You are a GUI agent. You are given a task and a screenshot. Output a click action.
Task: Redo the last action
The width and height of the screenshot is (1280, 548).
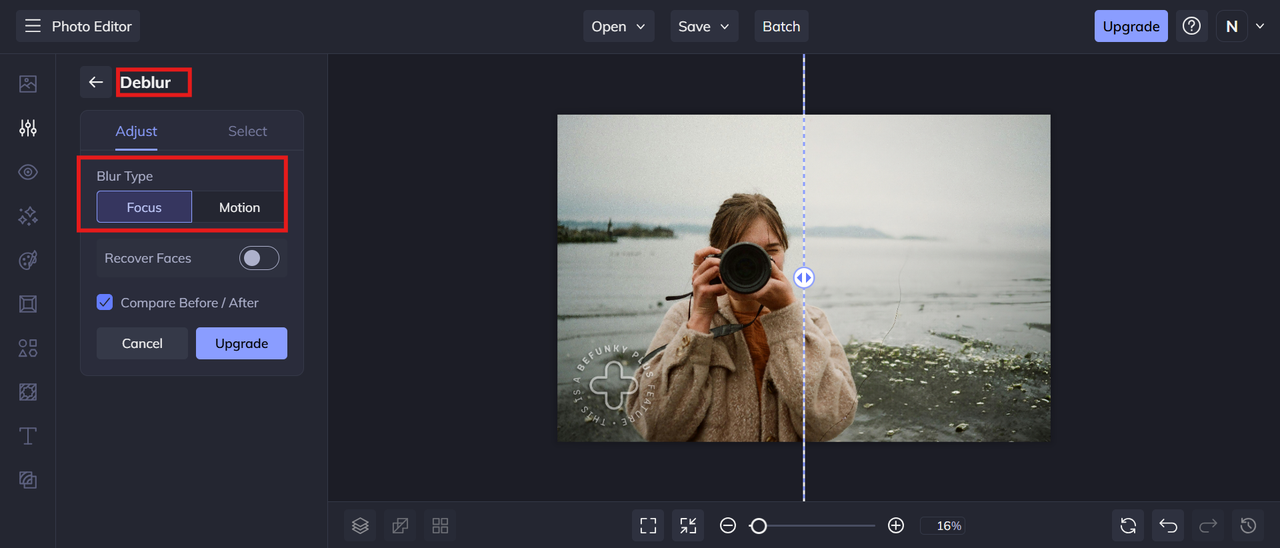(1208, 525)
